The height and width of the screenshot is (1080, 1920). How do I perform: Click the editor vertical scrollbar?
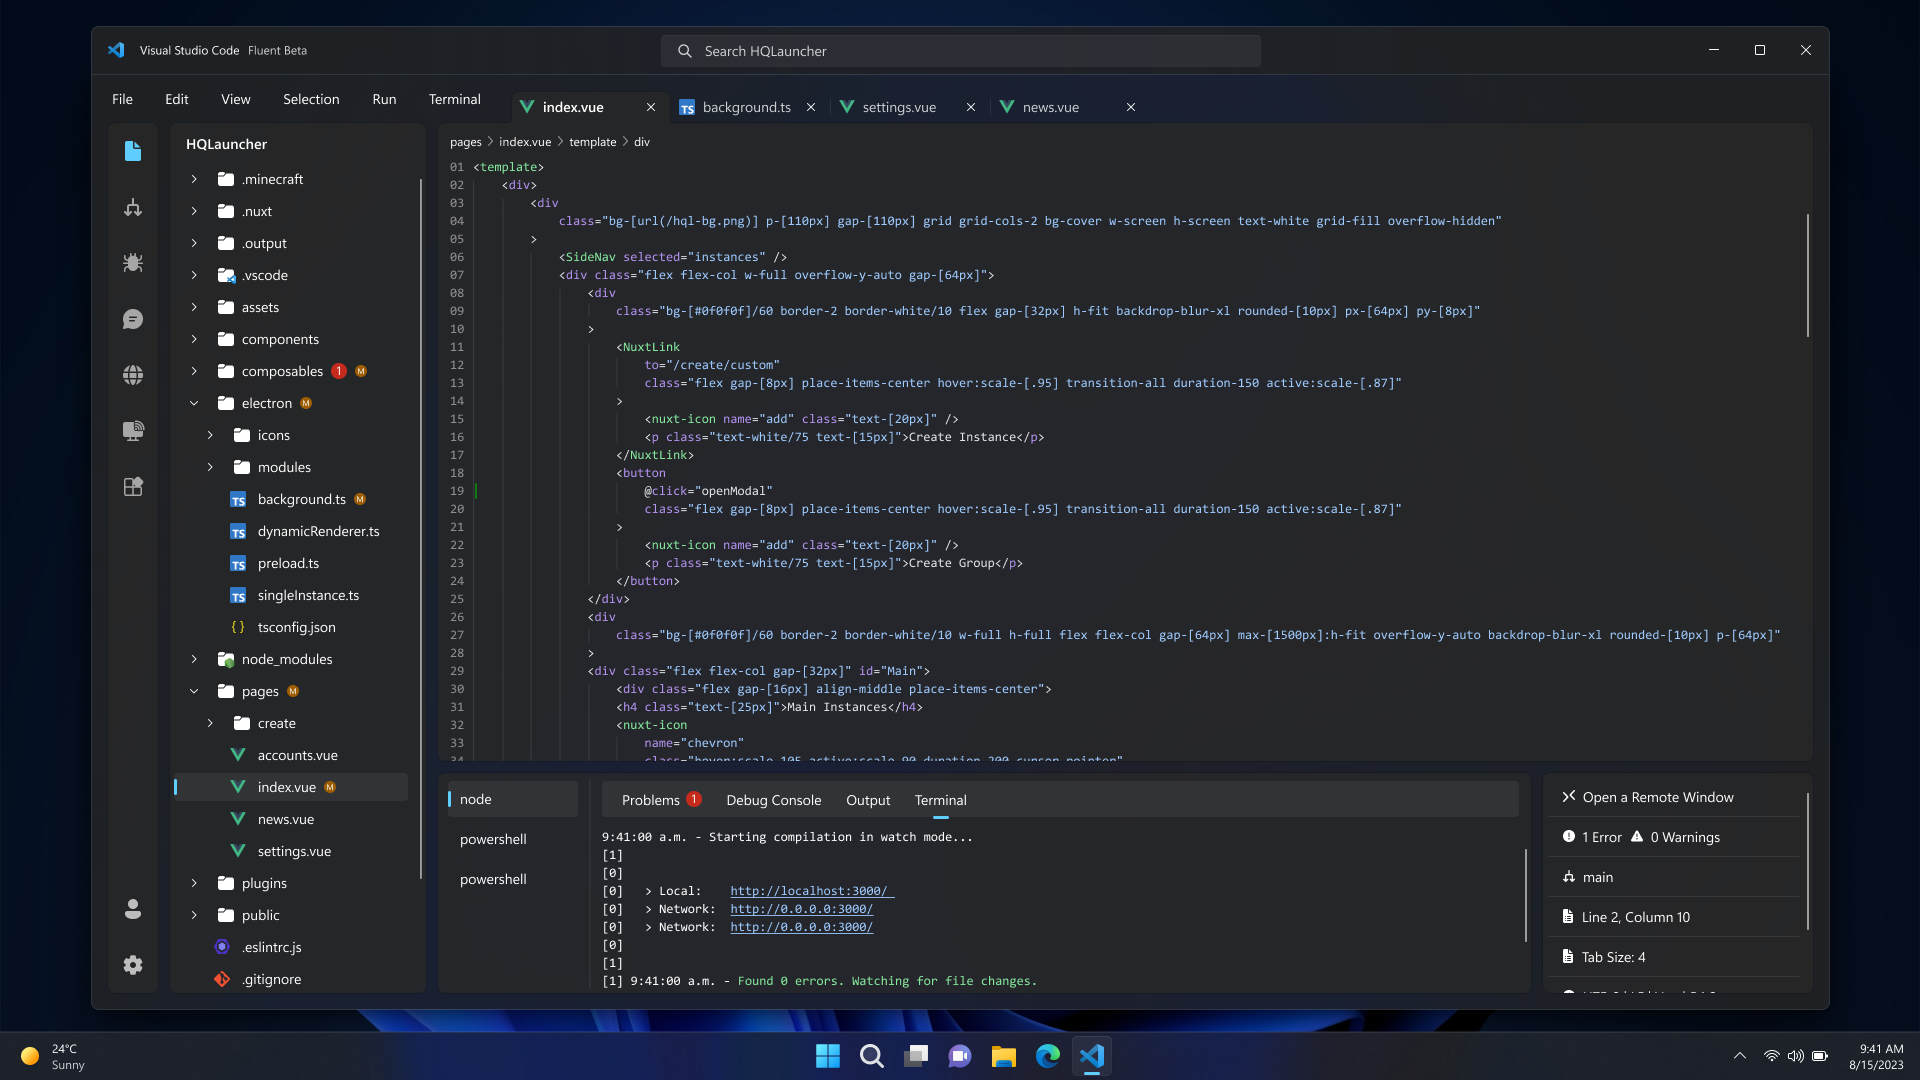tap(1807, 275)
